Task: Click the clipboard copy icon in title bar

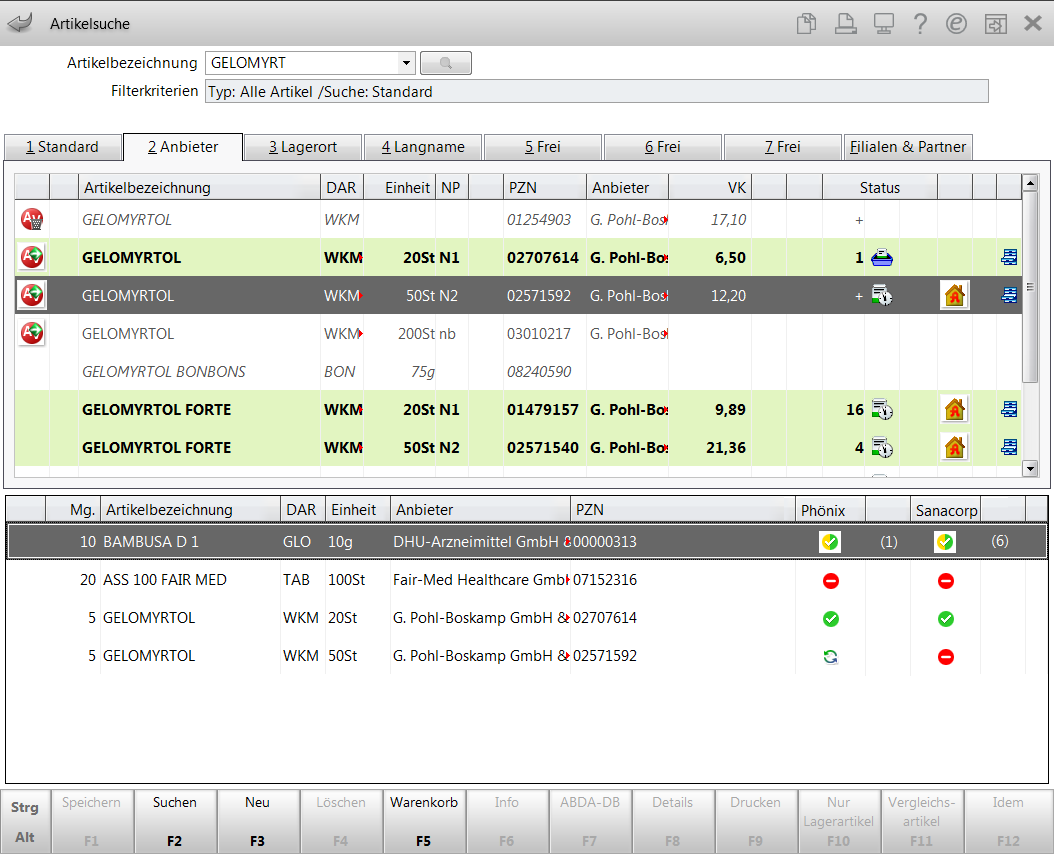Action: 806,24
